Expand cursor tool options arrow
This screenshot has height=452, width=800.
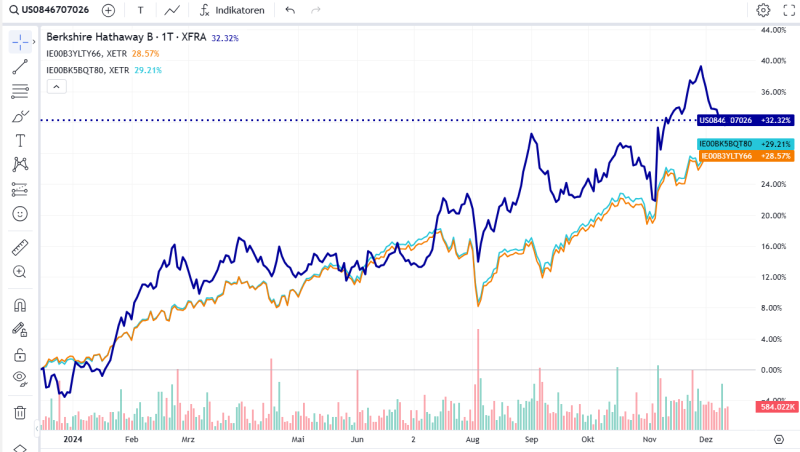(x=34, y=42)
